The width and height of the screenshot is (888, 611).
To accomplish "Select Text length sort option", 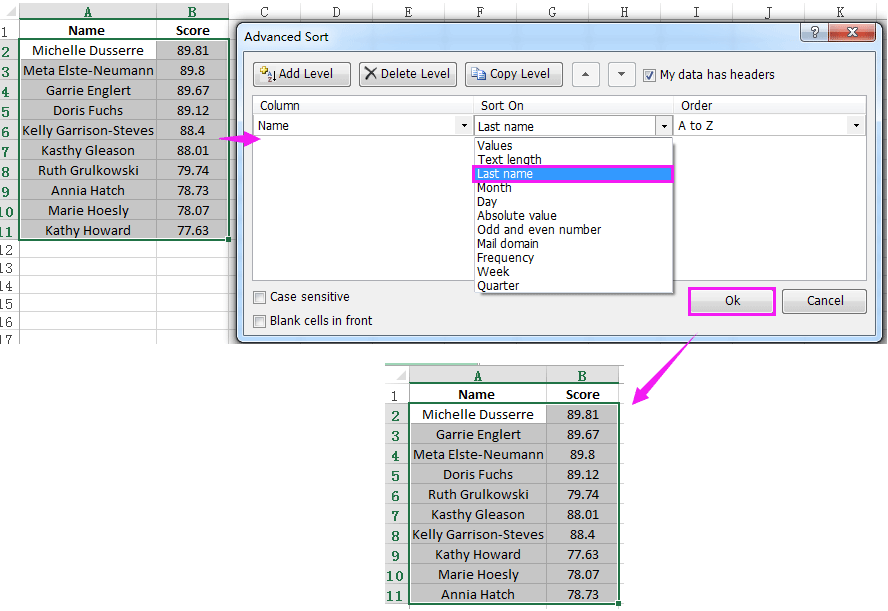I will 573,160.
